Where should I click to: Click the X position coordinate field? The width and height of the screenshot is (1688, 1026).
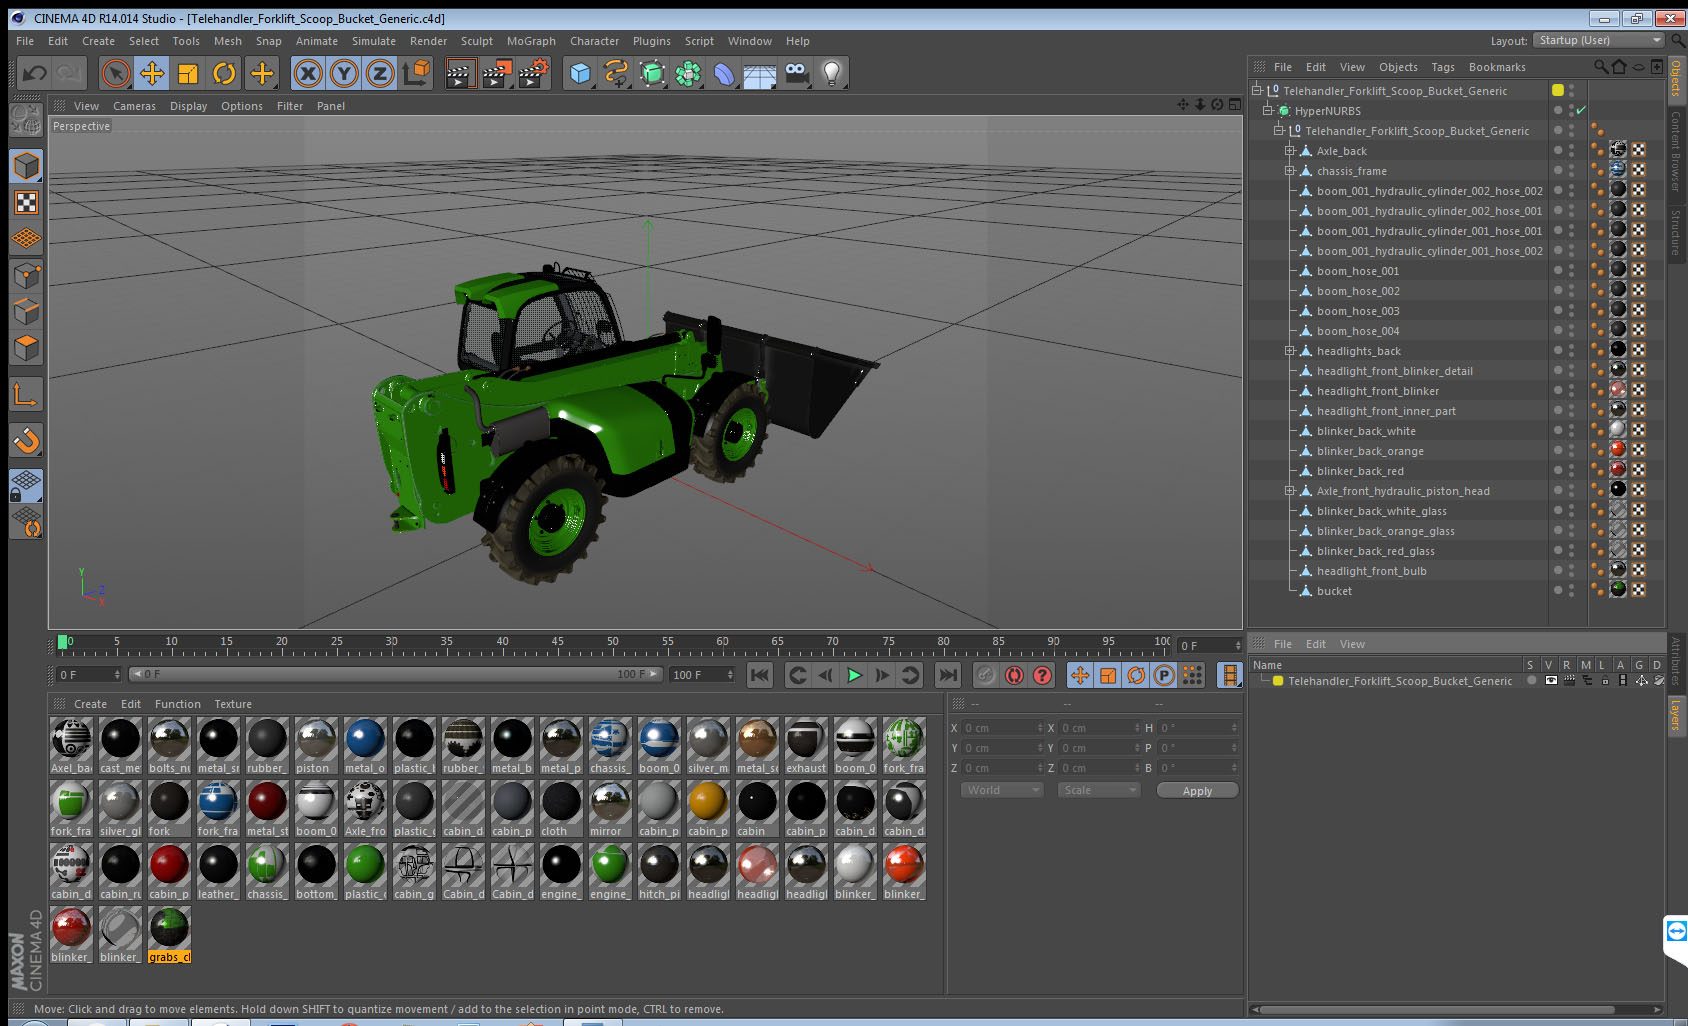[1003, 728]
